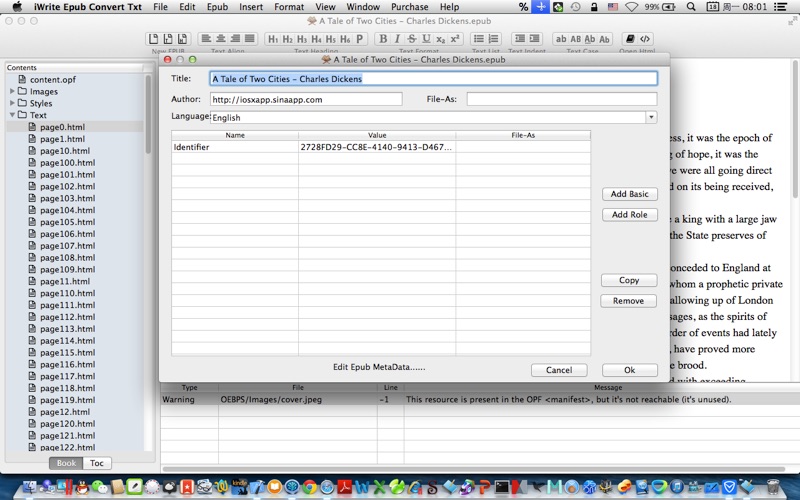Viewport: 800px width, 500px height.
Task: Click the Copy button
Action: [x=629, y=280]
